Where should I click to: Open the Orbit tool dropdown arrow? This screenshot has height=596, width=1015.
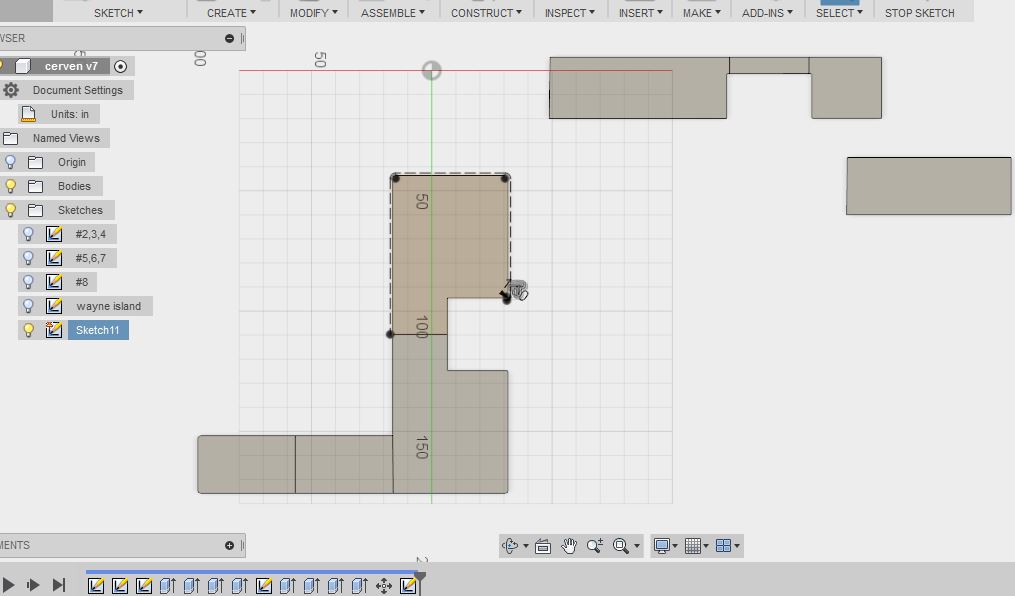coord(525,546)
